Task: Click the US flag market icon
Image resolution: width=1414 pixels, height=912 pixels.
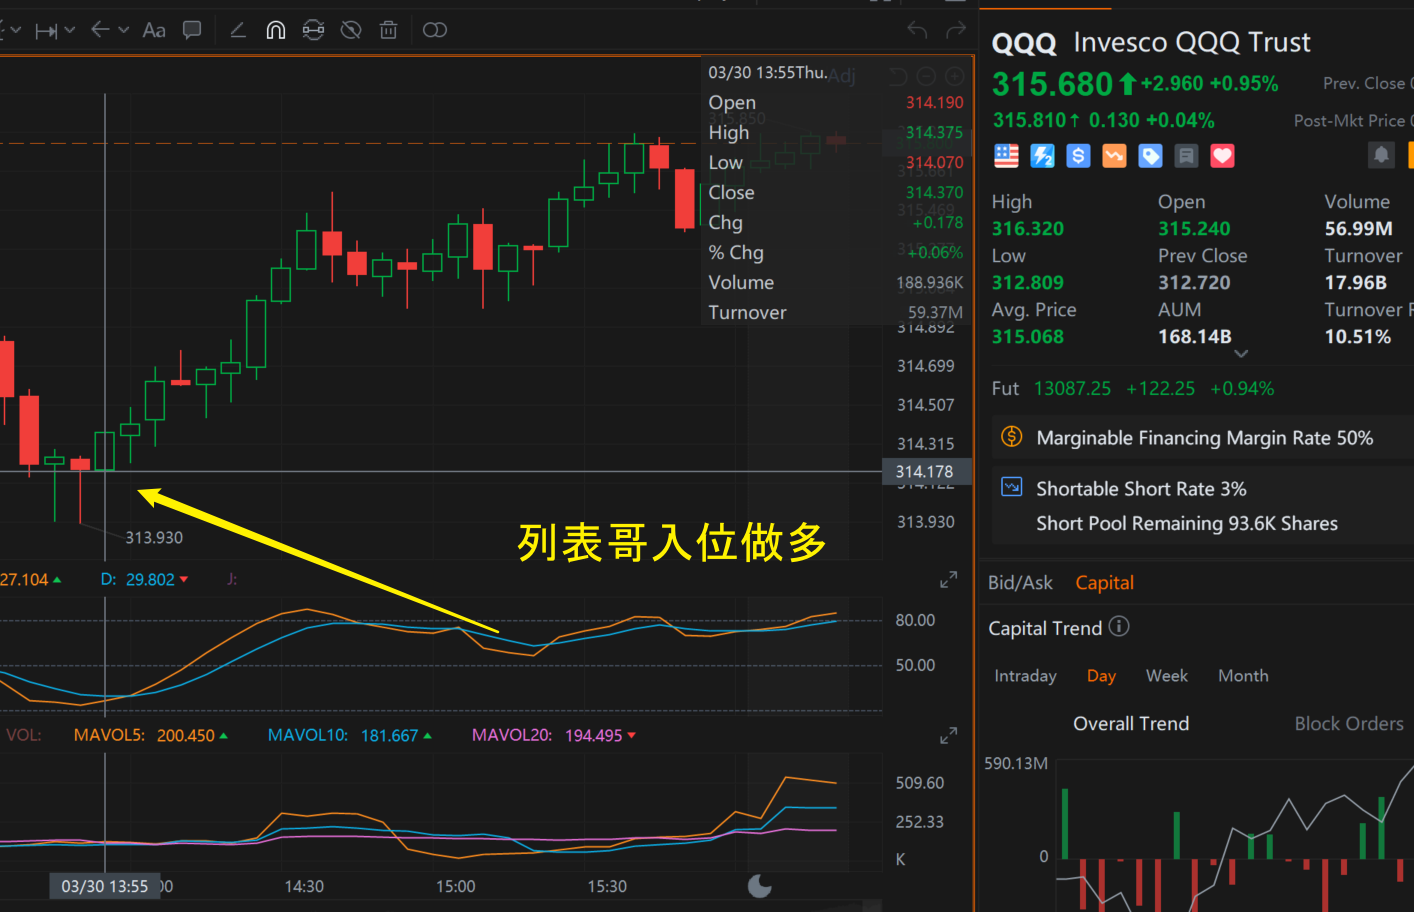Action: [x=1006, y=156]
